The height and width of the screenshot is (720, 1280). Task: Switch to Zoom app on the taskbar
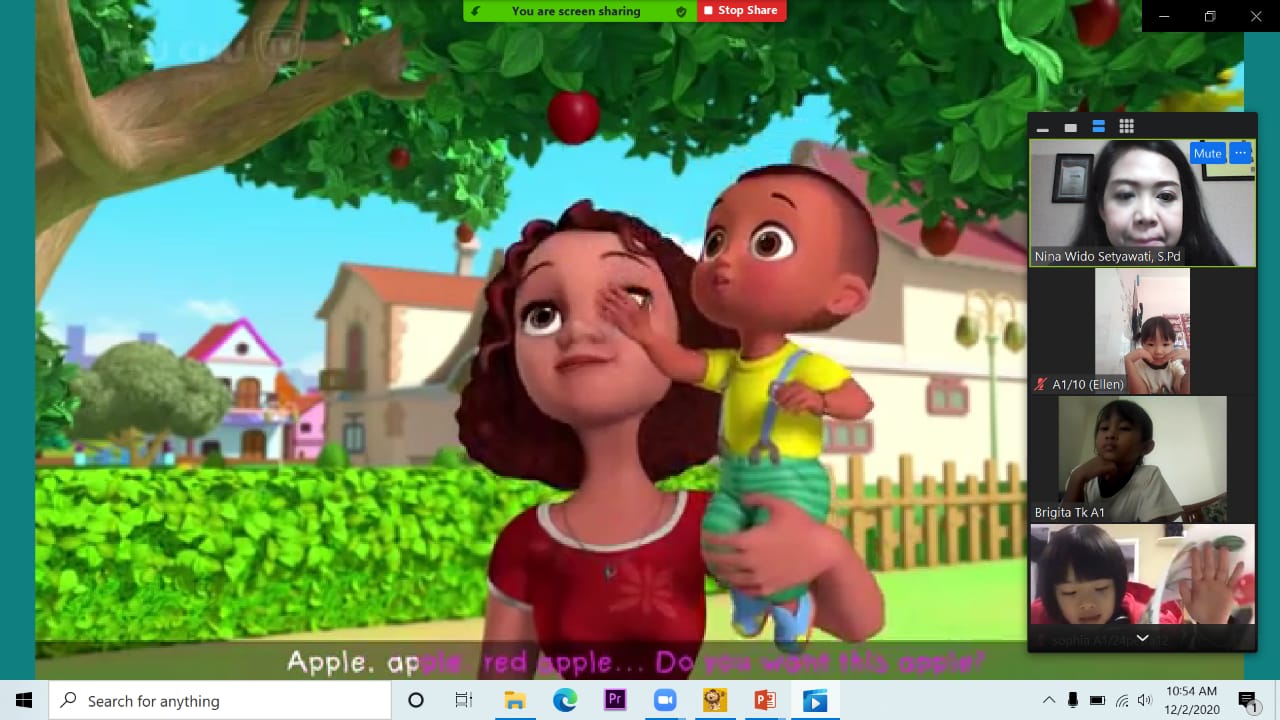(665, 700)
